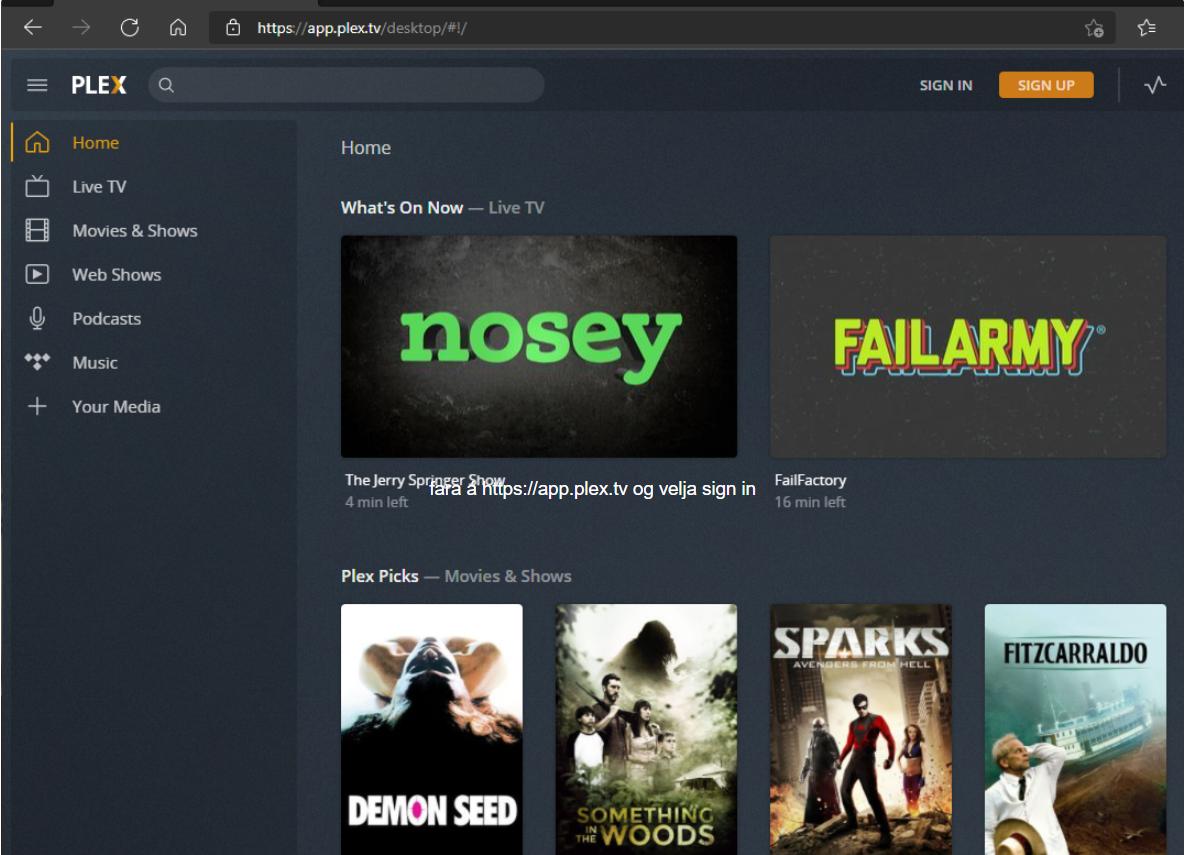This screenshot has height=855, width=1186.
Task: Click the Web Shows play icon
Action: point(37,275)
